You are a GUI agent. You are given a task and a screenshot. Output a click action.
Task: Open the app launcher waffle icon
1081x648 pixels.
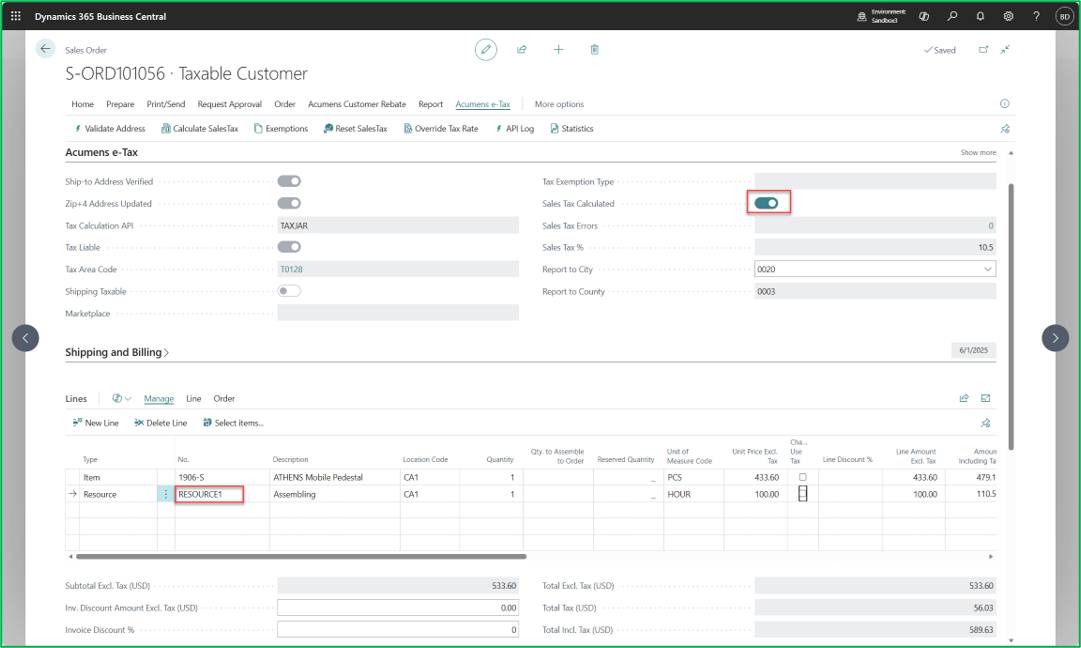click(x=16, y=16)
